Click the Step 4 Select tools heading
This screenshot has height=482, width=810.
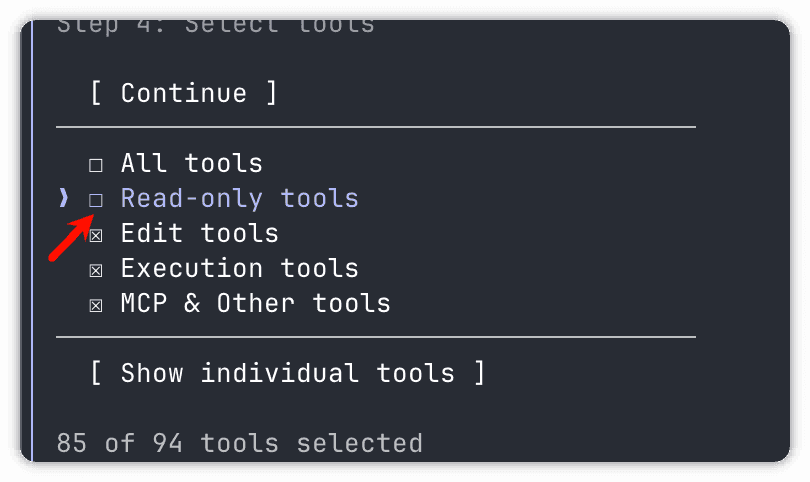(215, 26)
